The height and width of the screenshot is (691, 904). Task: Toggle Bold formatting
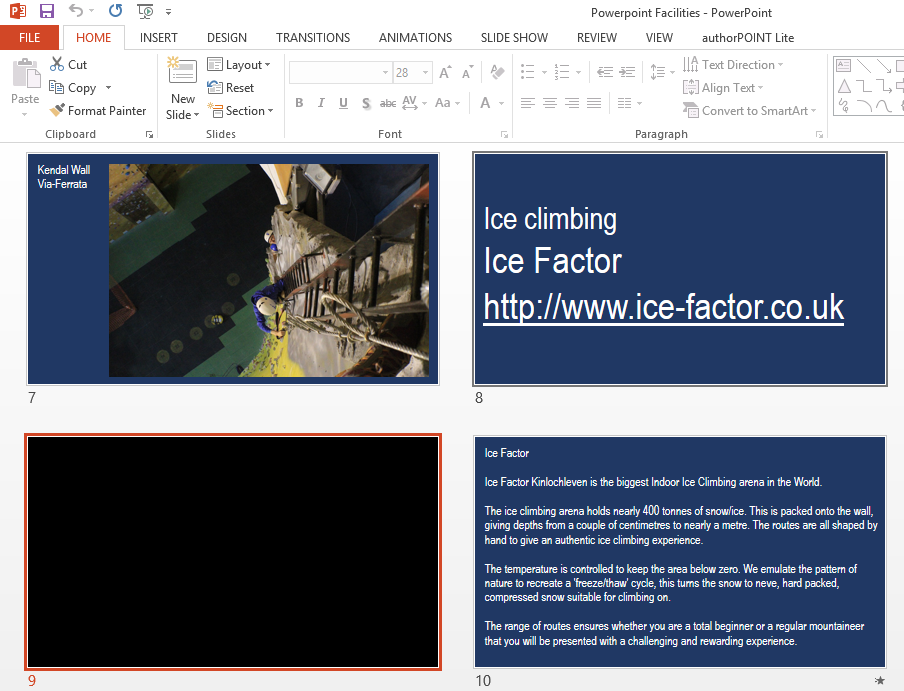coord(299,103)
